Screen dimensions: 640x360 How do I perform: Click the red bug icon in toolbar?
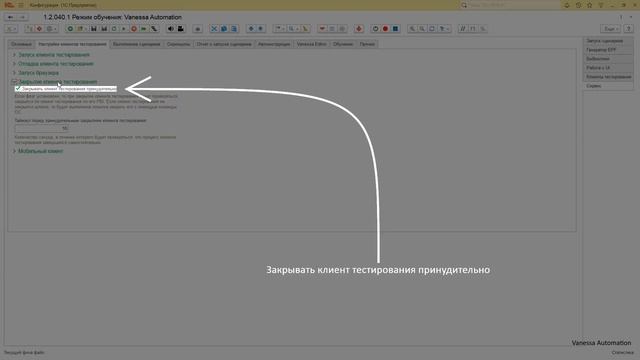[359, 29]
